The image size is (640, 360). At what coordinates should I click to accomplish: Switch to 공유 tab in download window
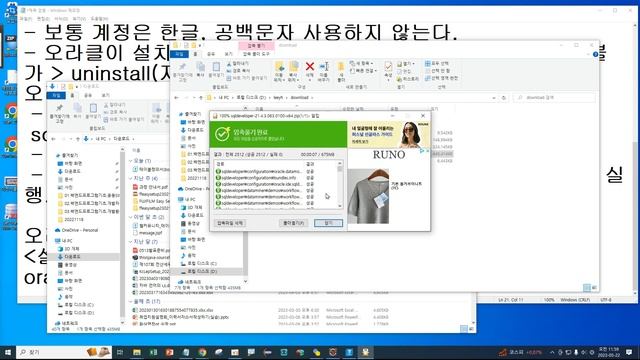pos(211,54)
